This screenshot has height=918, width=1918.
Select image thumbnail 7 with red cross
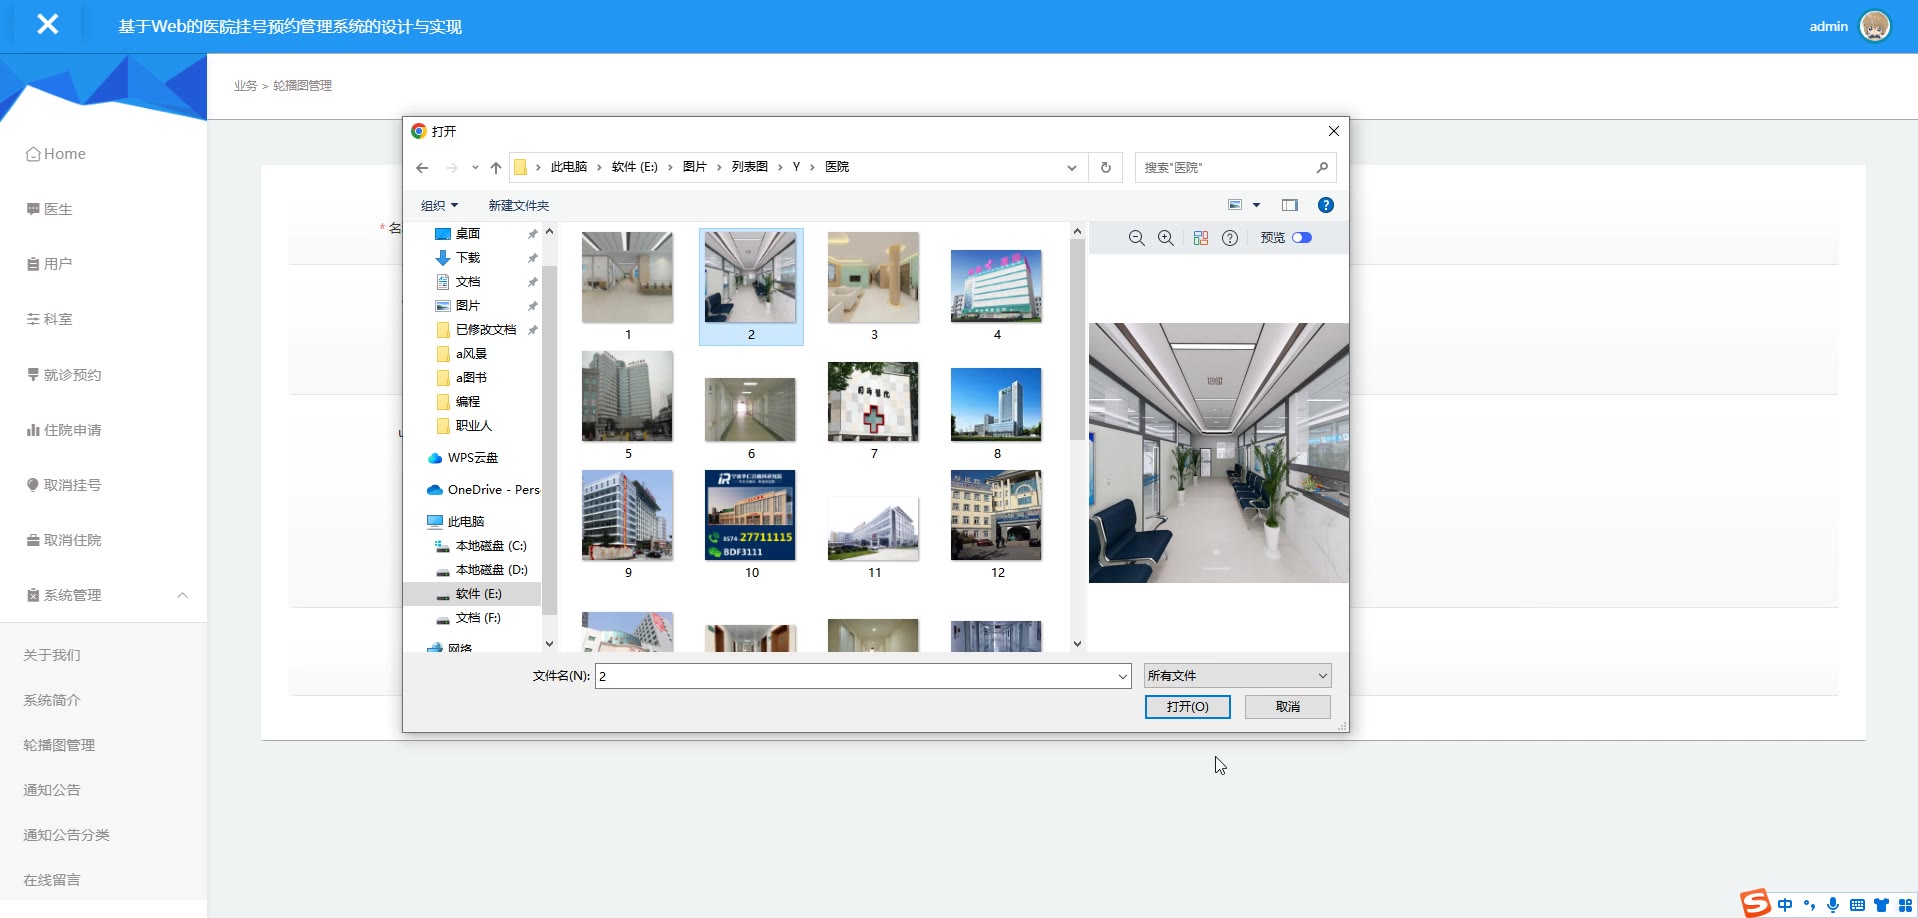tap(873, 402)
